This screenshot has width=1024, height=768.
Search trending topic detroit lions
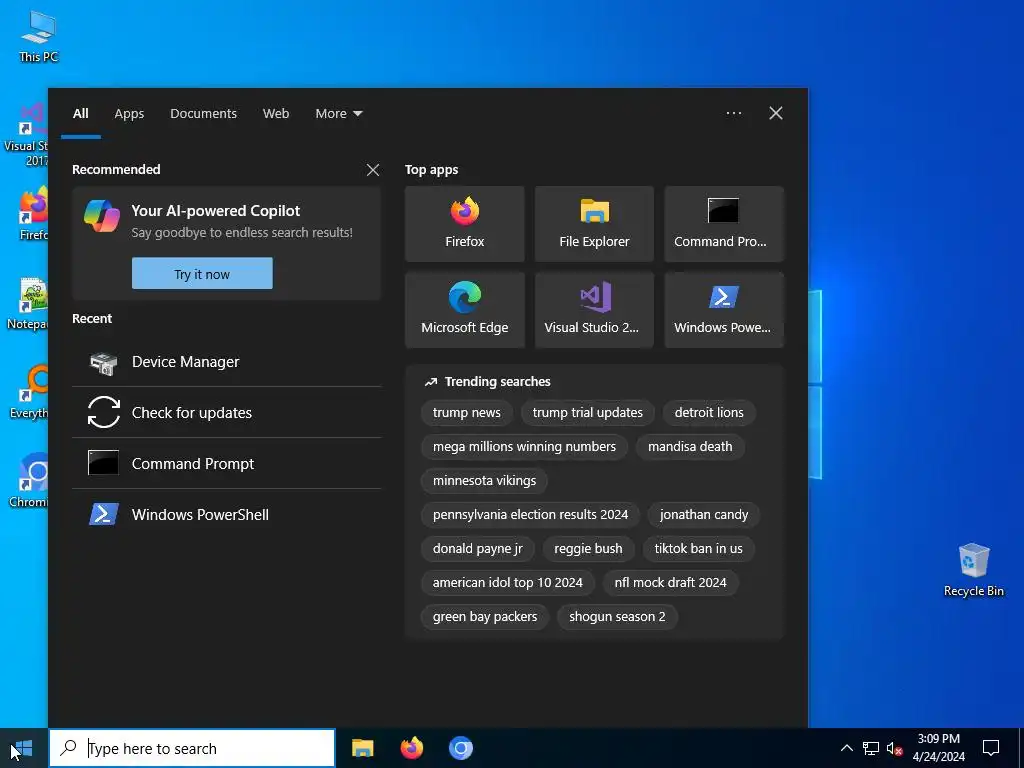point(709,413)
